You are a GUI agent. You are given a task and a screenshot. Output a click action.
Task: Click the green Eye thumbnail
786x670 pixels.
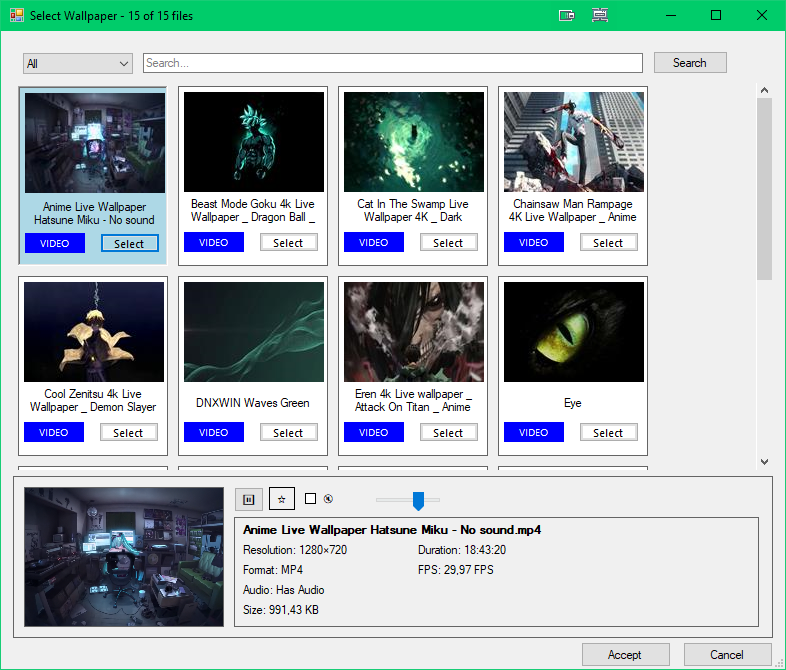573,332
